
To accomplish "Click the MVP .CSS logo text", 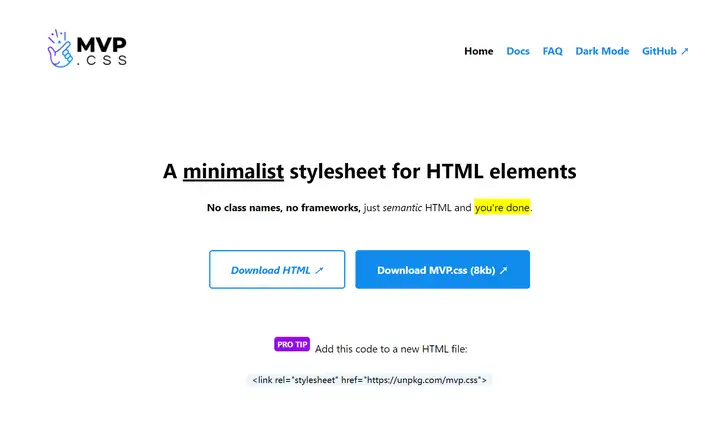I will coord(101,51).
